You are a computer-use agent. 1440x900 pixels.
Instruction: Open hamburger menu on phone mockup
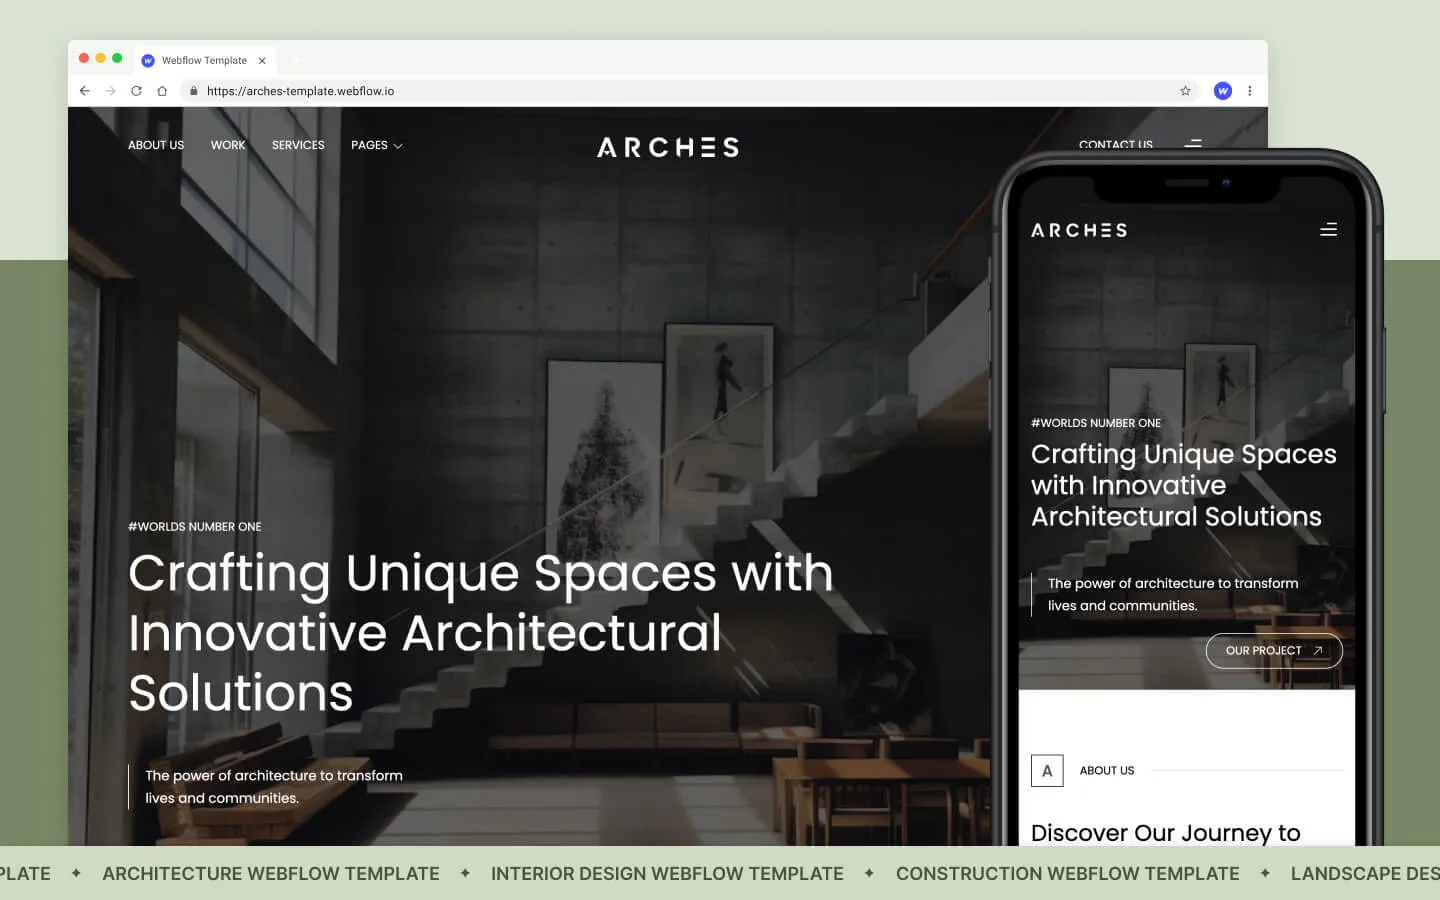click(1328, 230)
